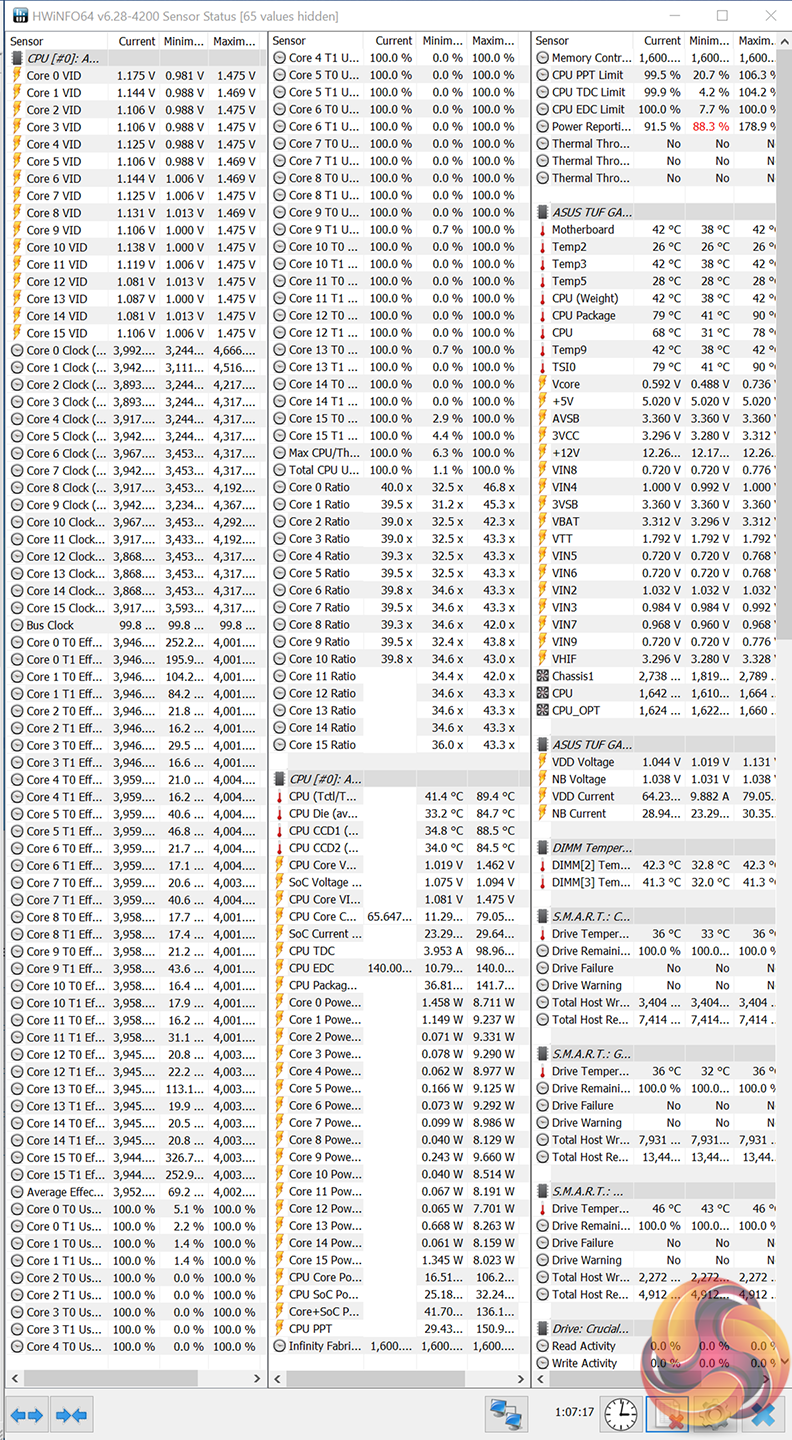This screenshot has width=792, height=1440.
Task: Click the 1:07:17 elapsed time readout
Action: click(x=574, y=1414)
